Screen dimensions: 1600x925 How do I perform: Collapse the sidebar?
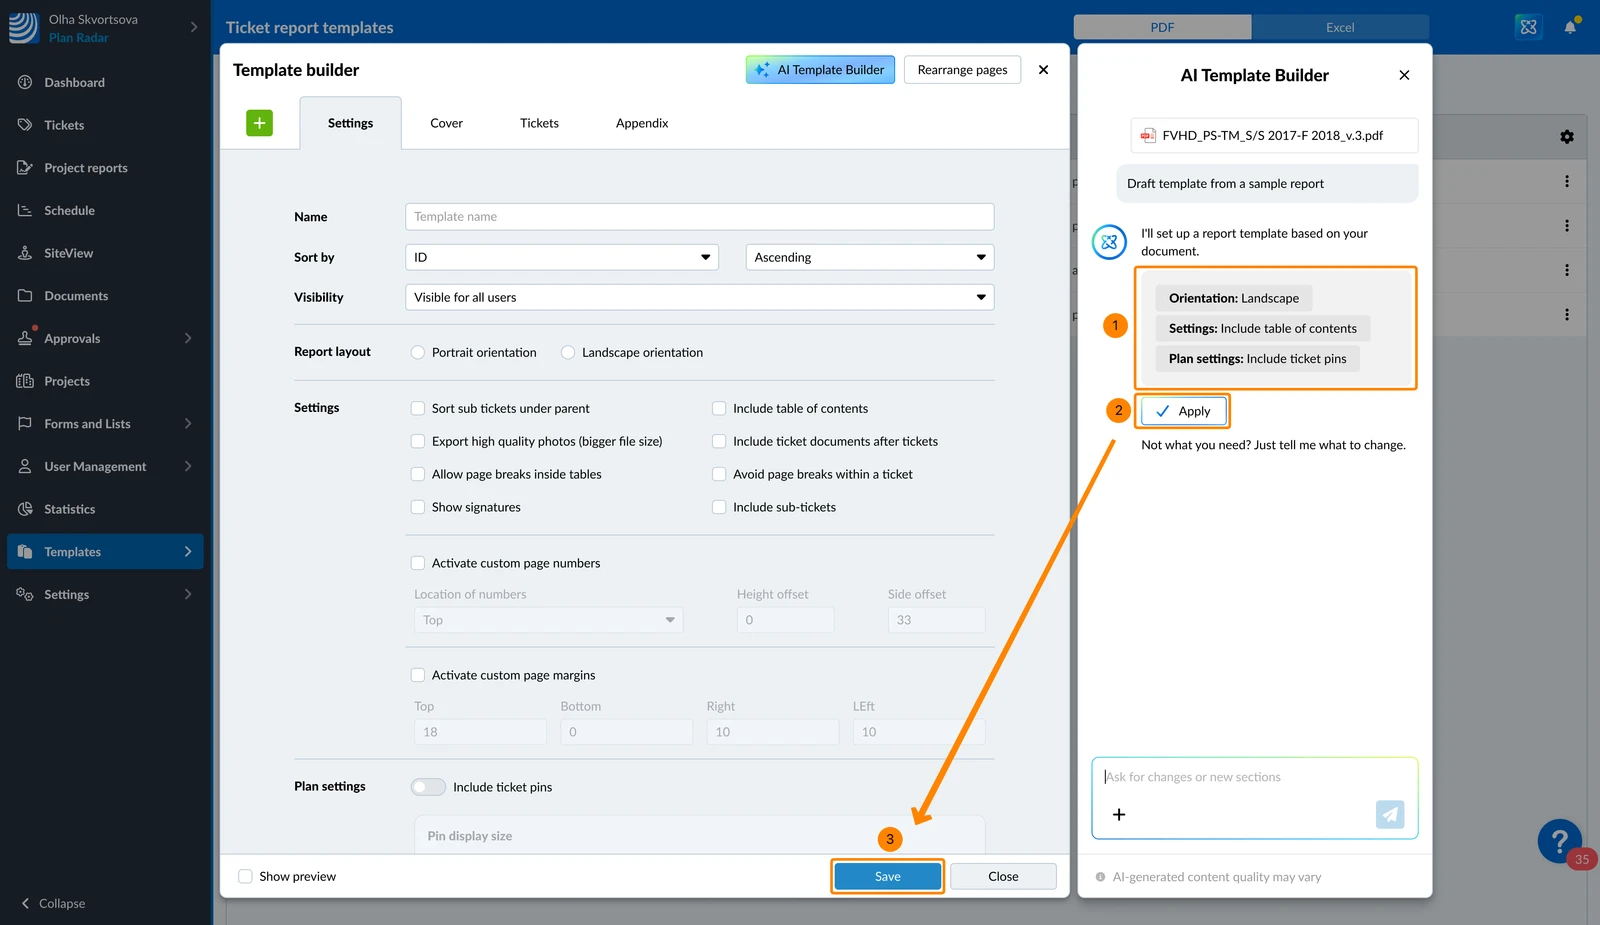[x=53, y=903]
